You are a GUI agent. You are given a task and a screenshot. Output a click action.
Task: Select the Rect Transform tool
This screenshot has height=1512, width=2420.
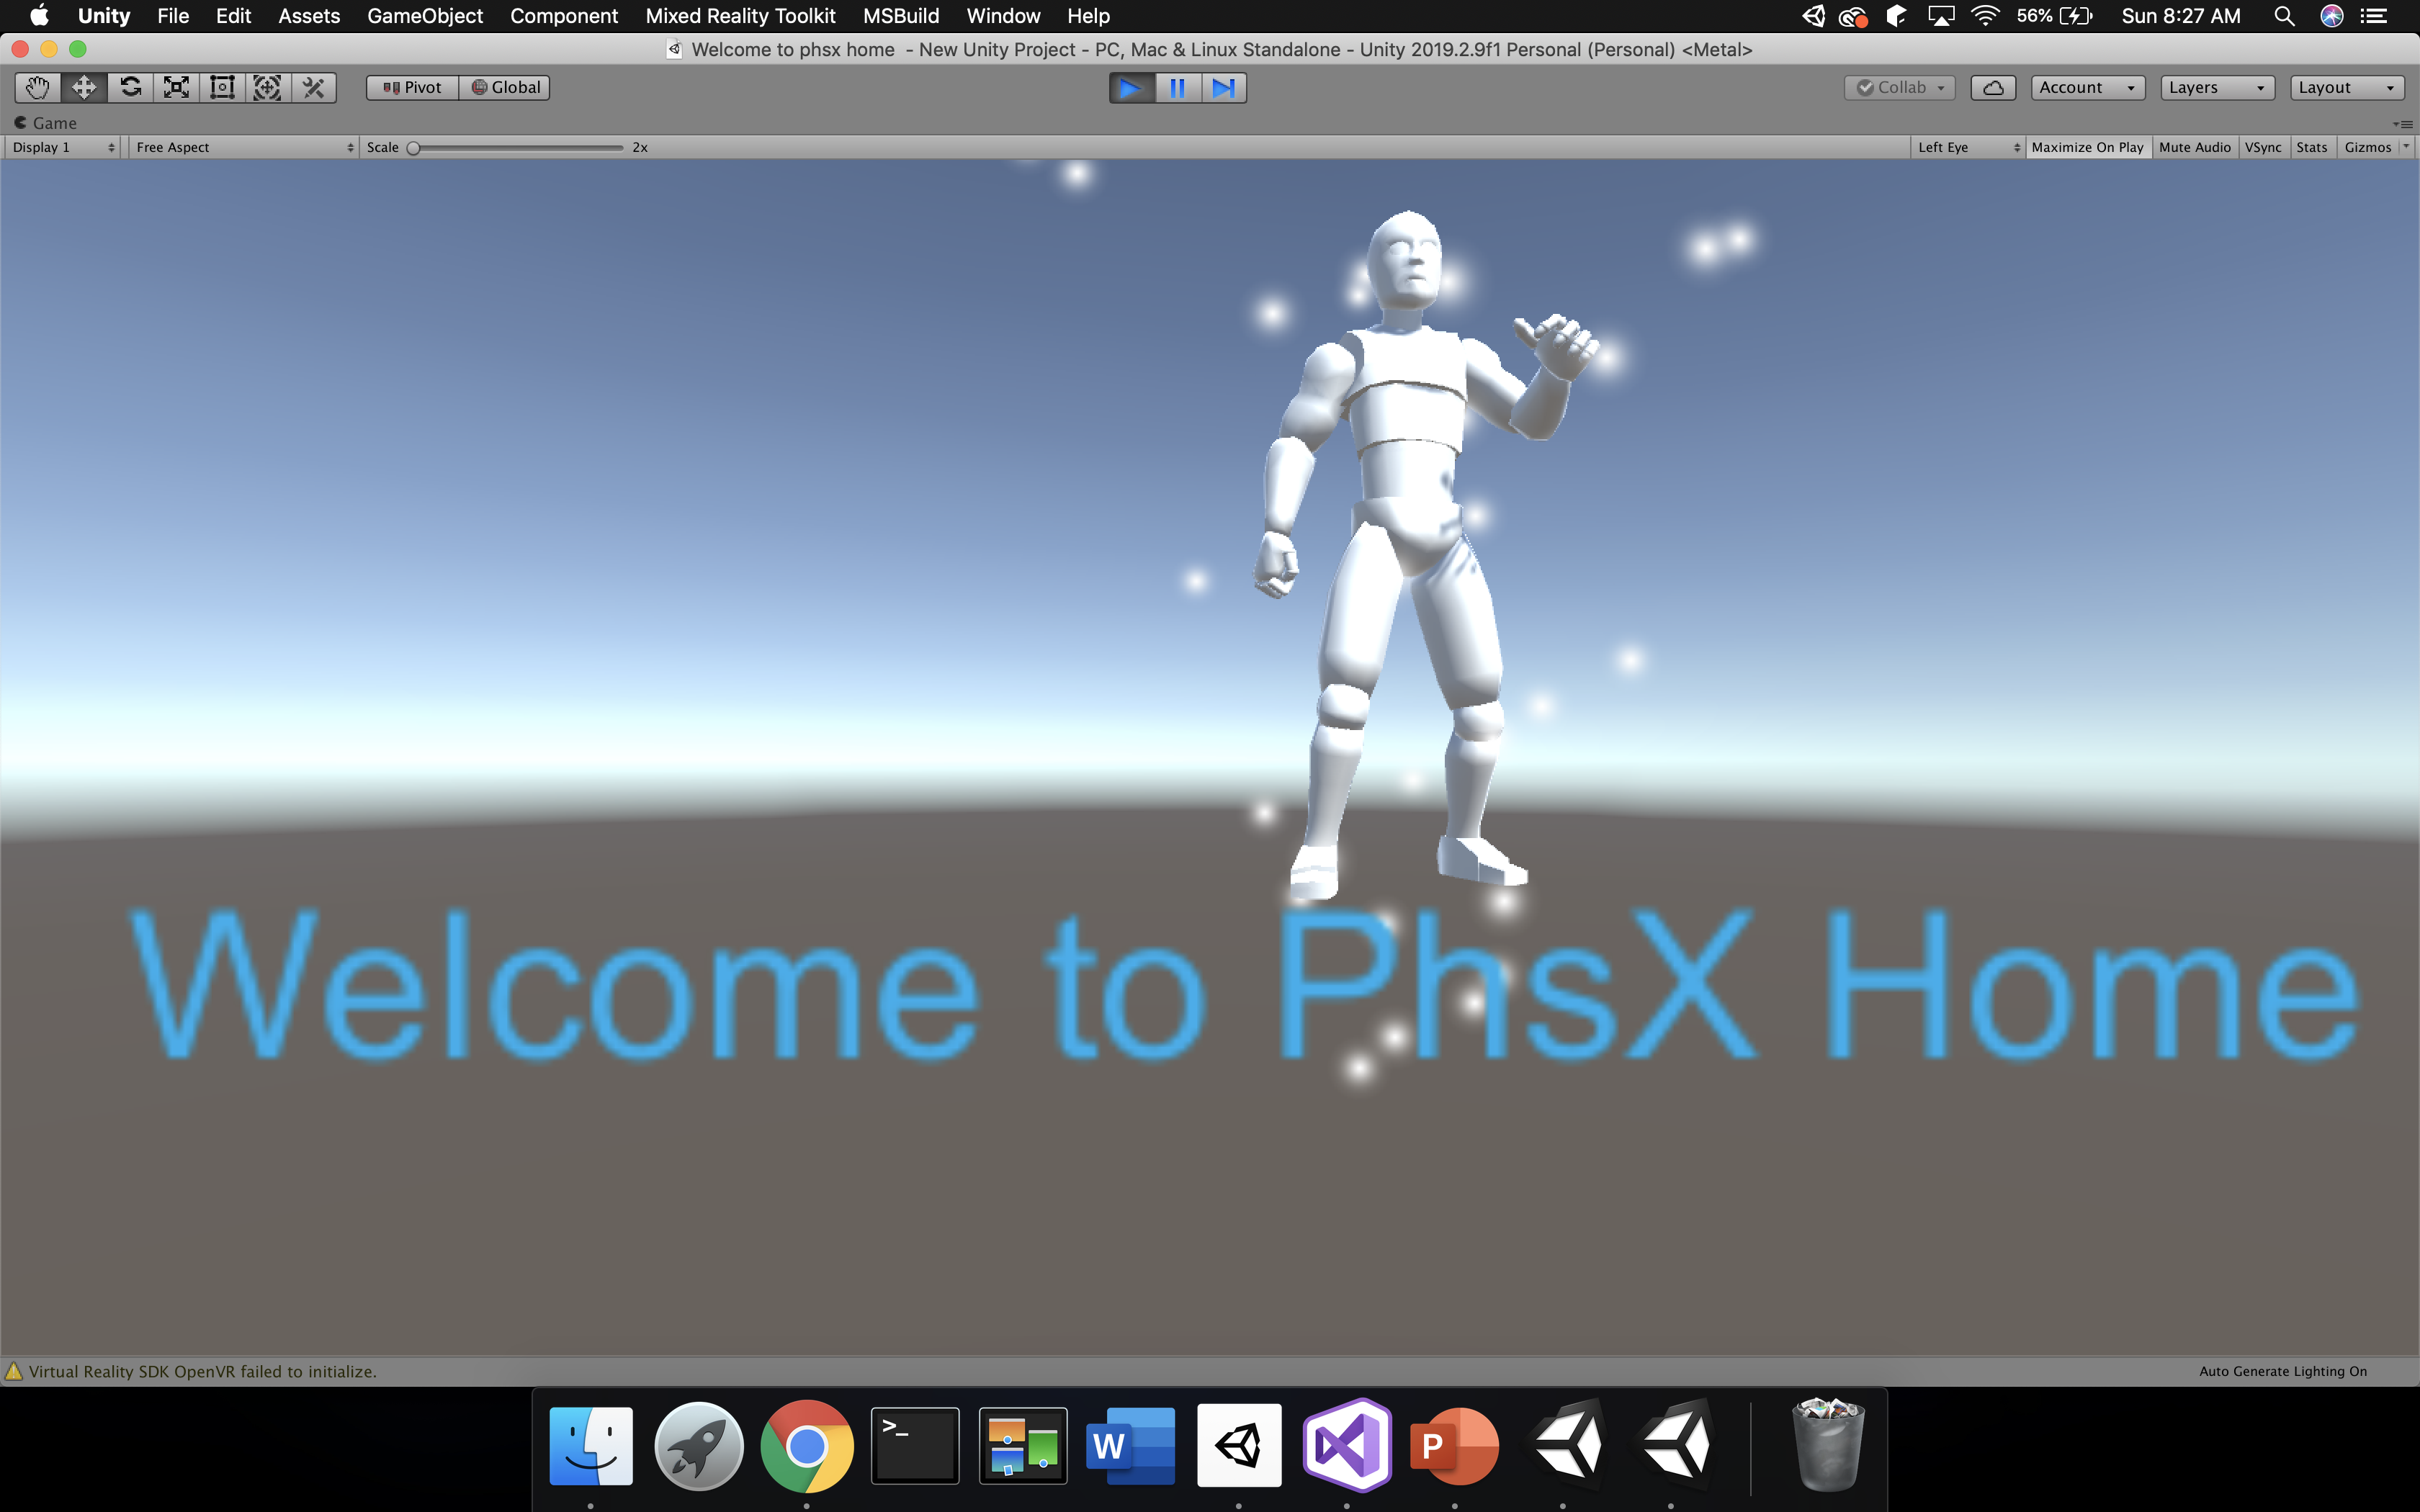pos(222,88)
